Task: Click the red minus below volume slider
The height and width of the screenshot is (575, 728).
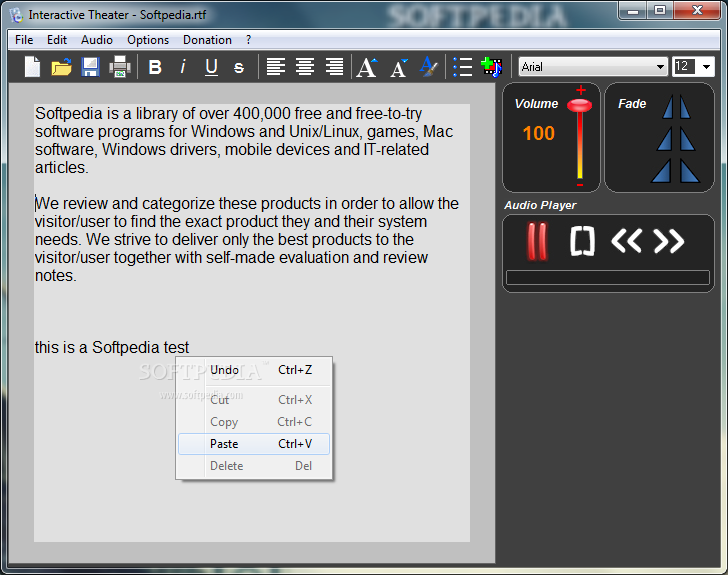Action: (x=580, y=185)
